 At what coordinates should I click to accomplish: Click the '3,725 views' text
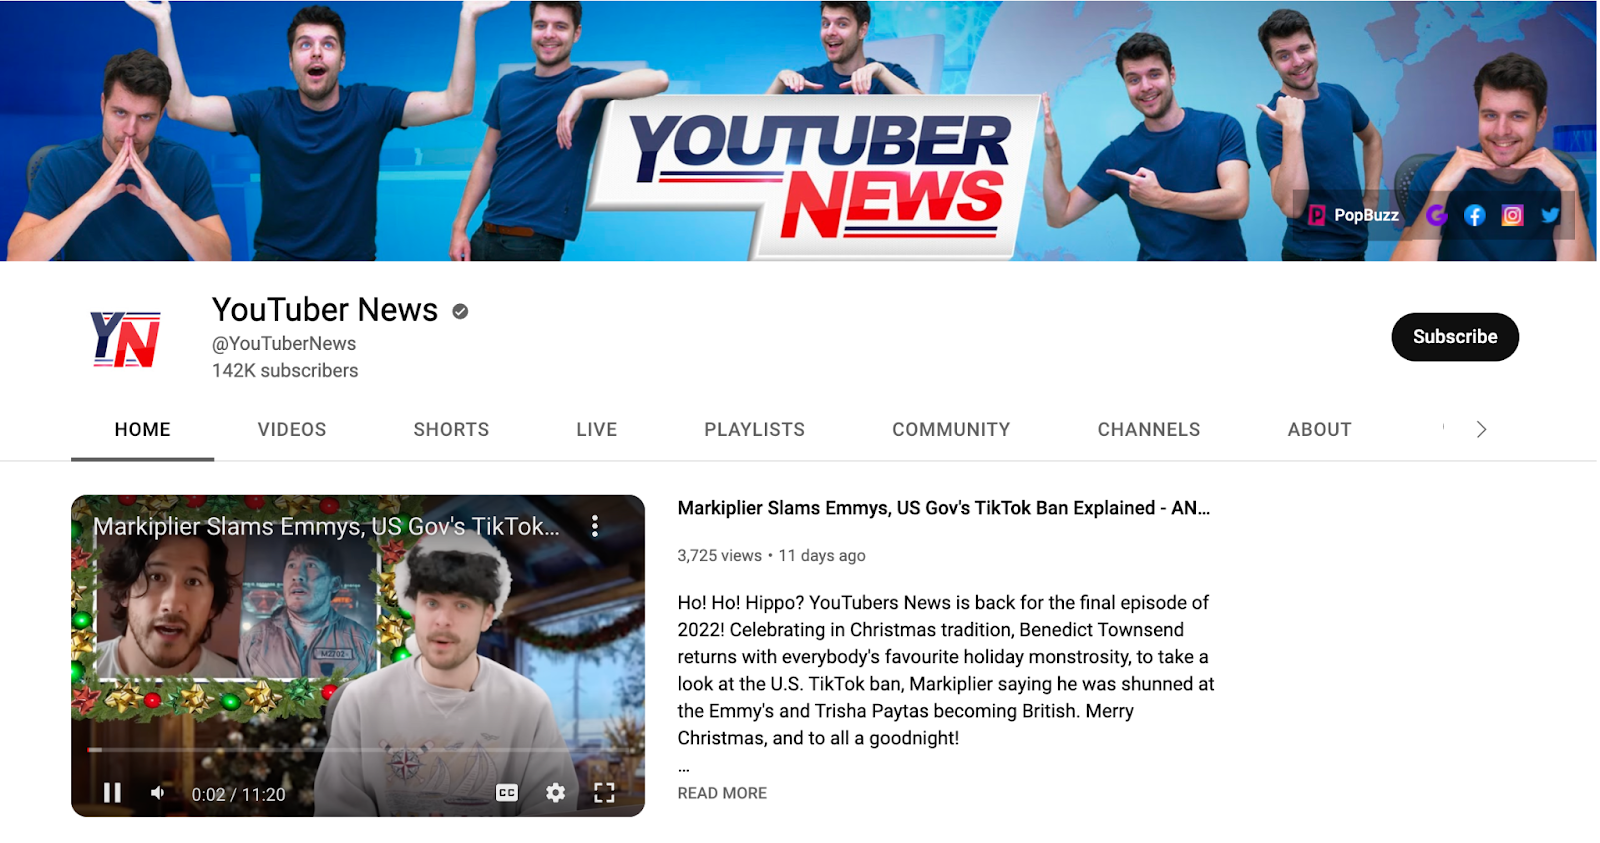(x=719, y=555)
